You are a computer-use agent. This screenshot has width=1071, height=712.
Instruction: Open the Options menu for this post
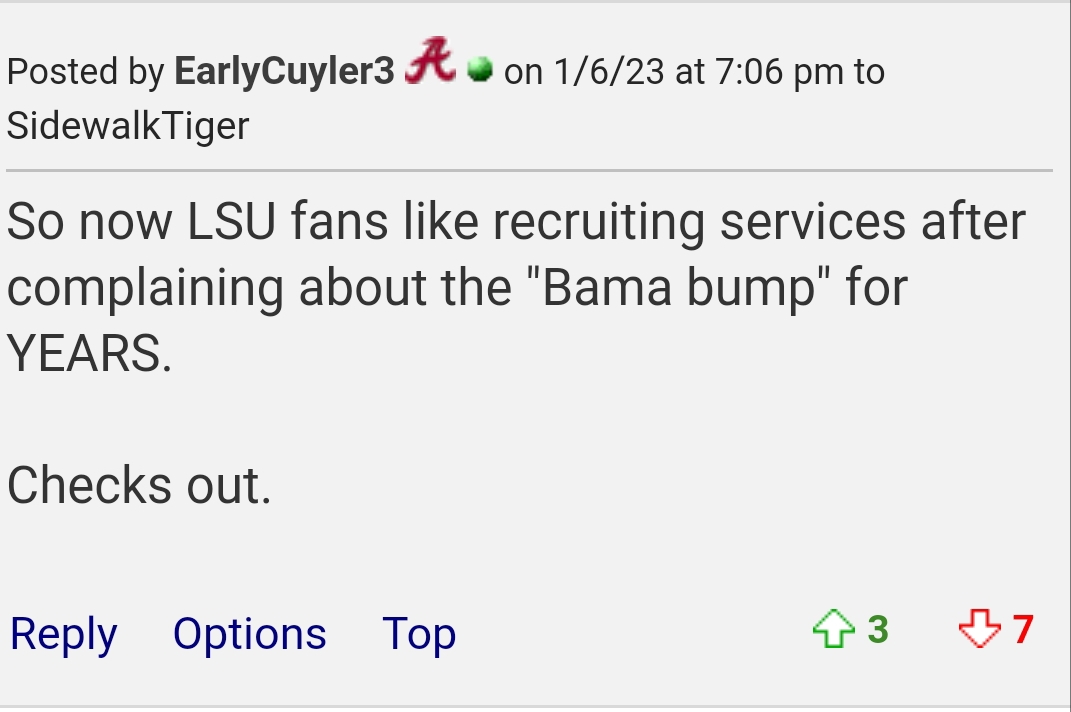(x=249, y=634)
